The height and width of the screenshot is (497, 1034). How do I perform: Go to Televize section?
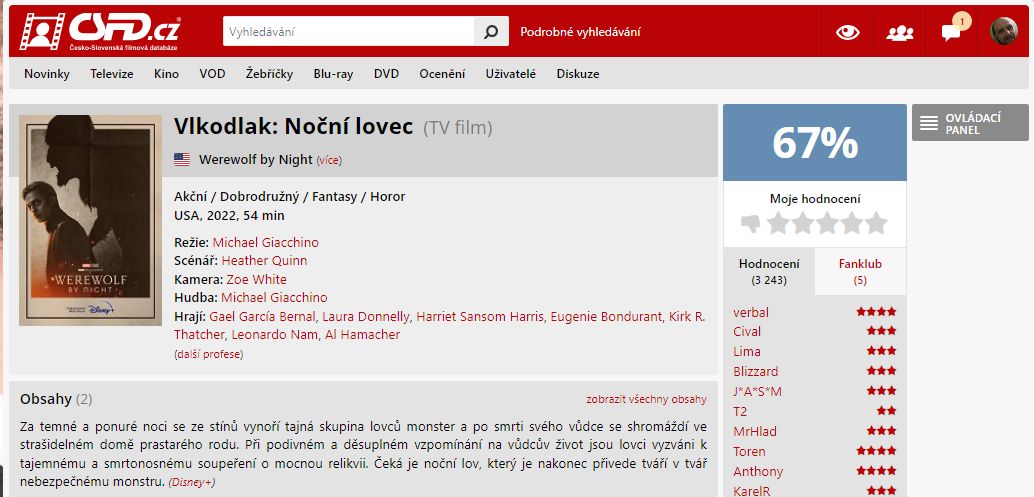pyautogui.click(x=111, y=74)
